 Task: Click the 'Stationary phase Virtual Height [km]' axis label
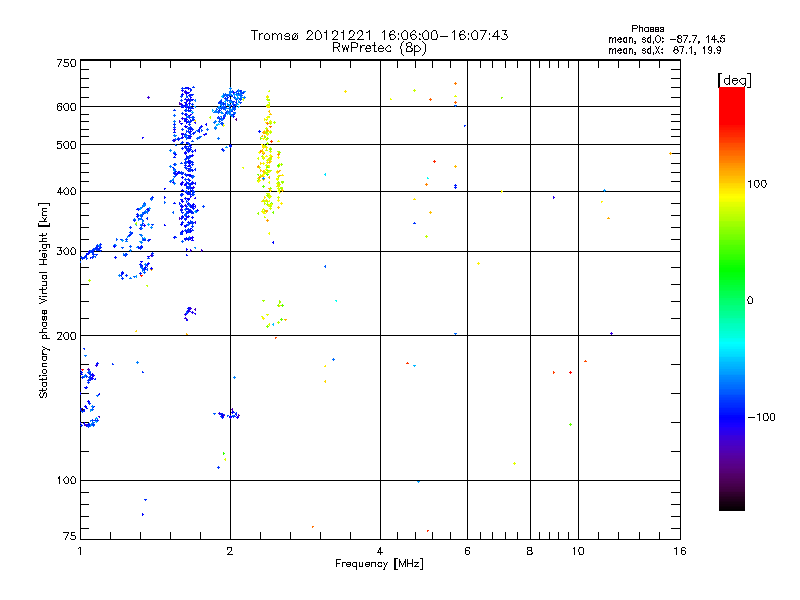pos(44,300)
